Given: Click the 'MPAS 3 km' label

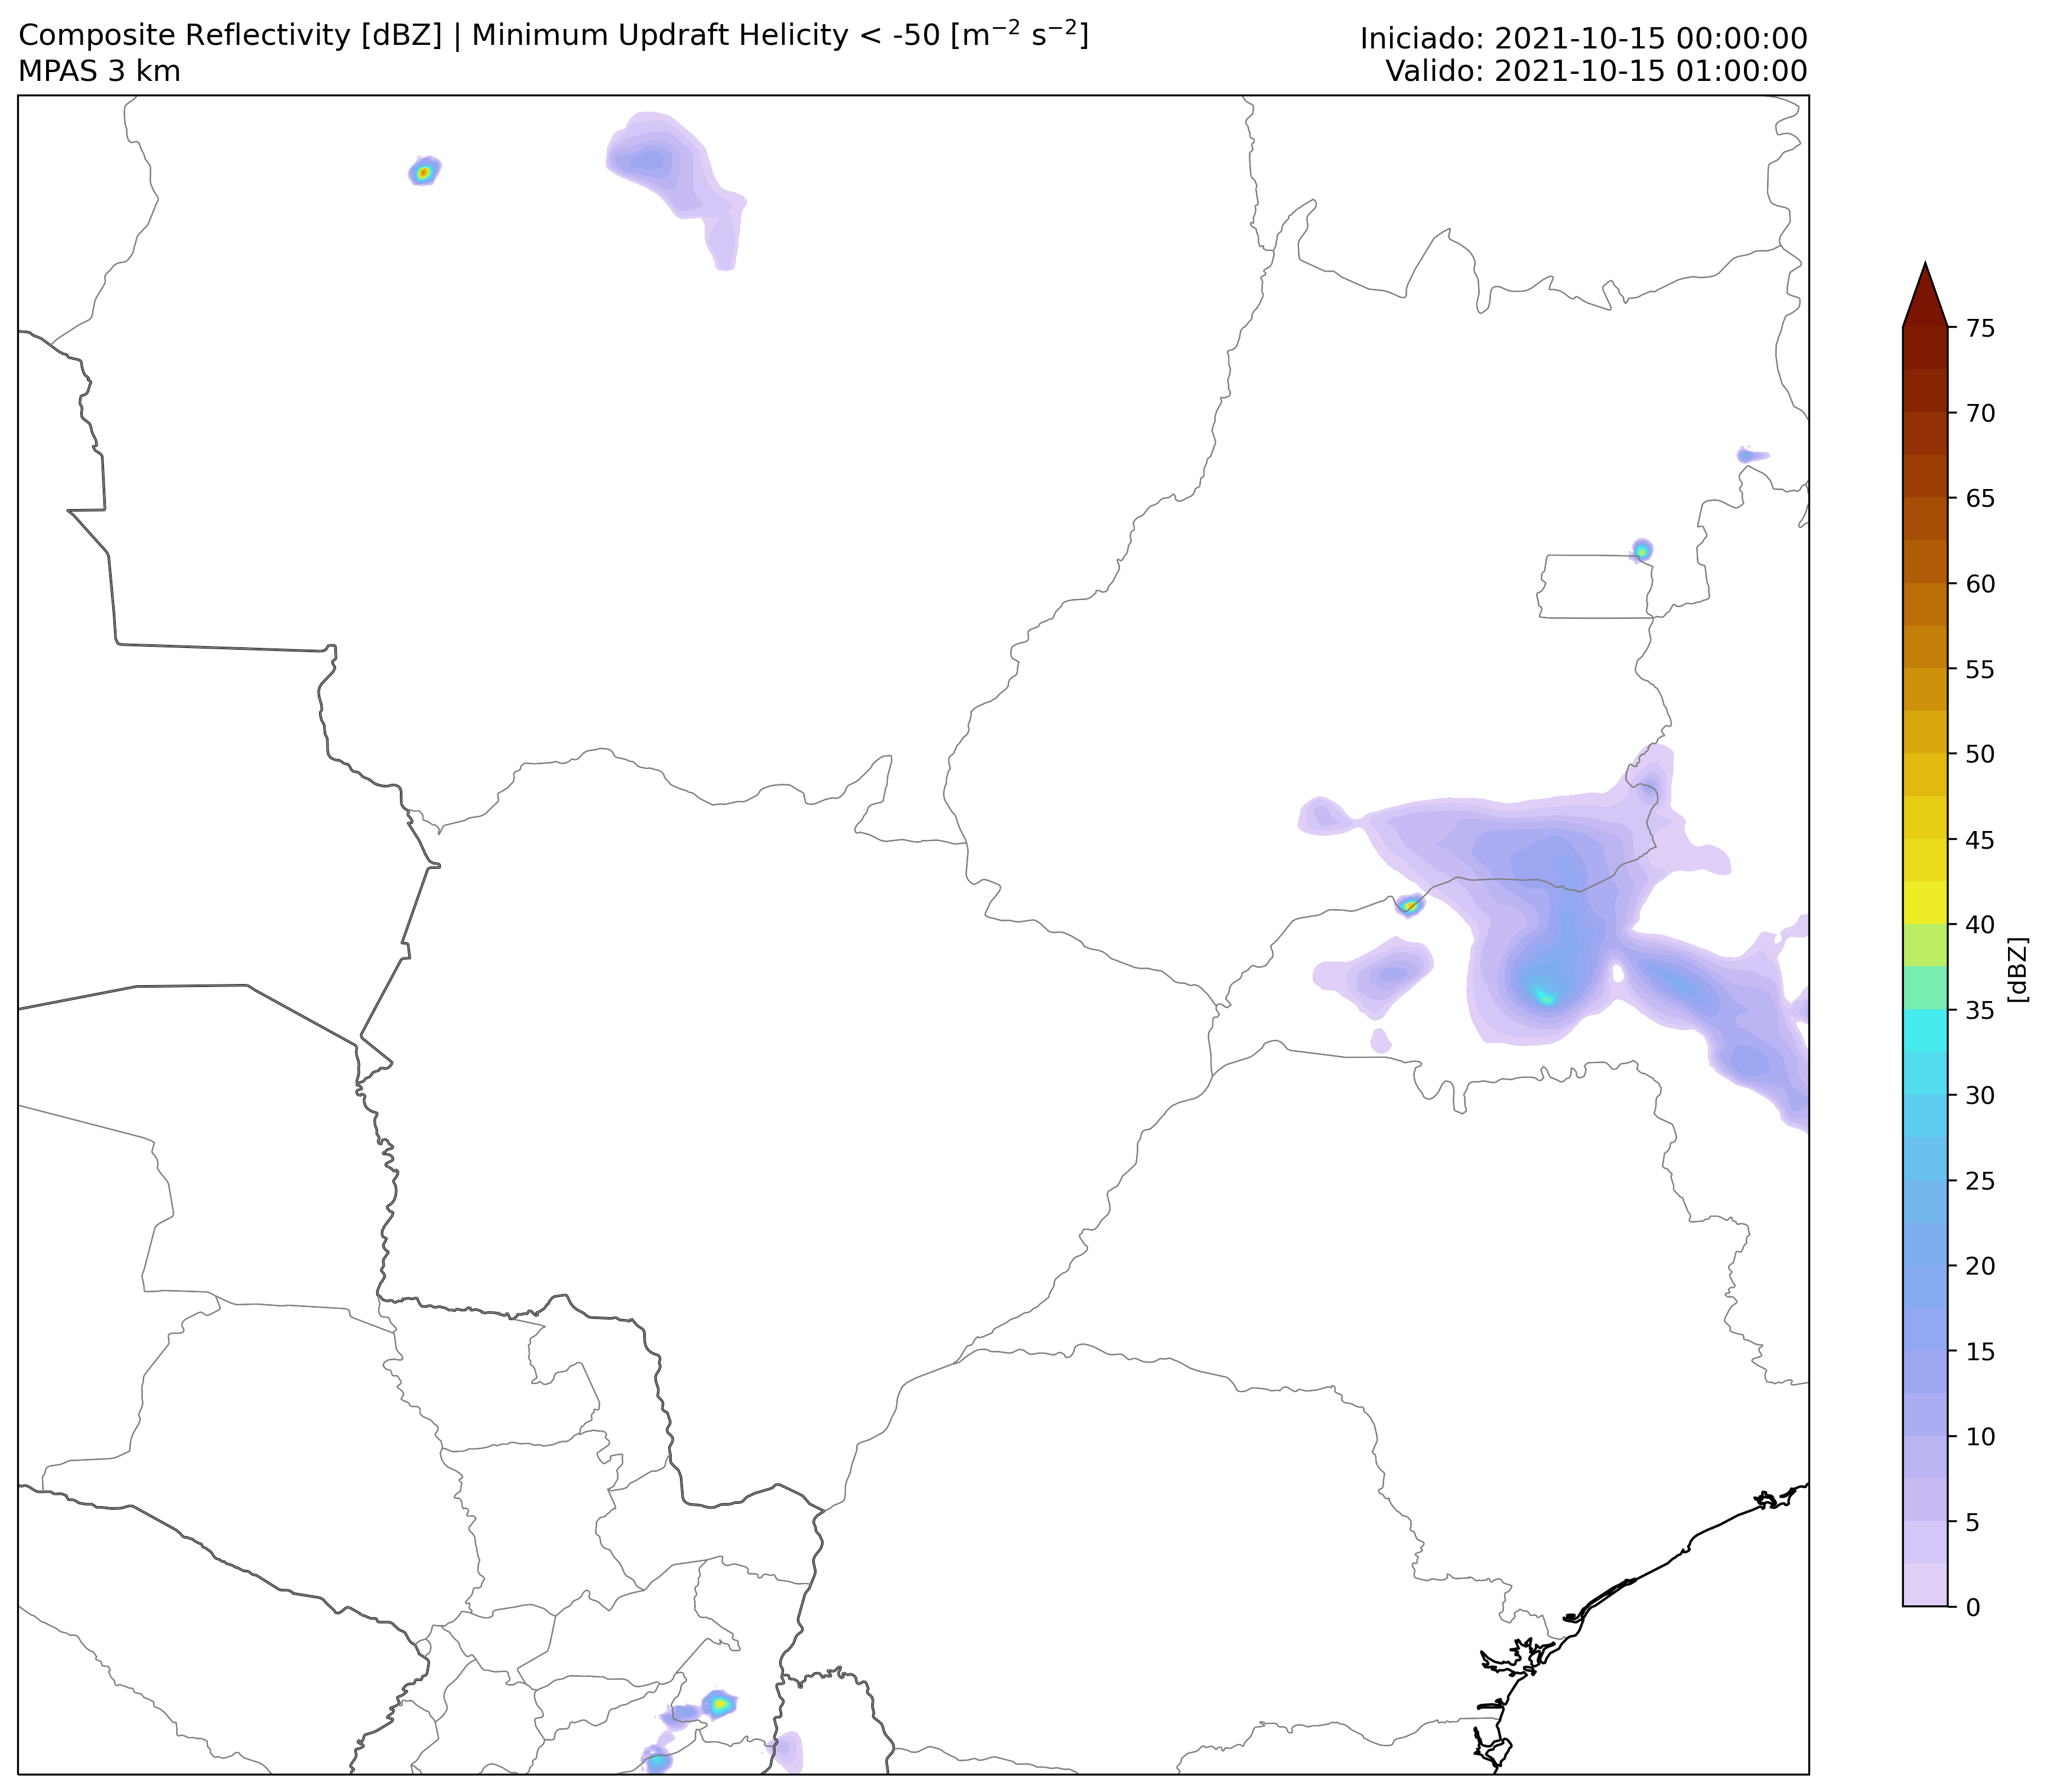Looking at the screenshot, I should click(100, 72).
